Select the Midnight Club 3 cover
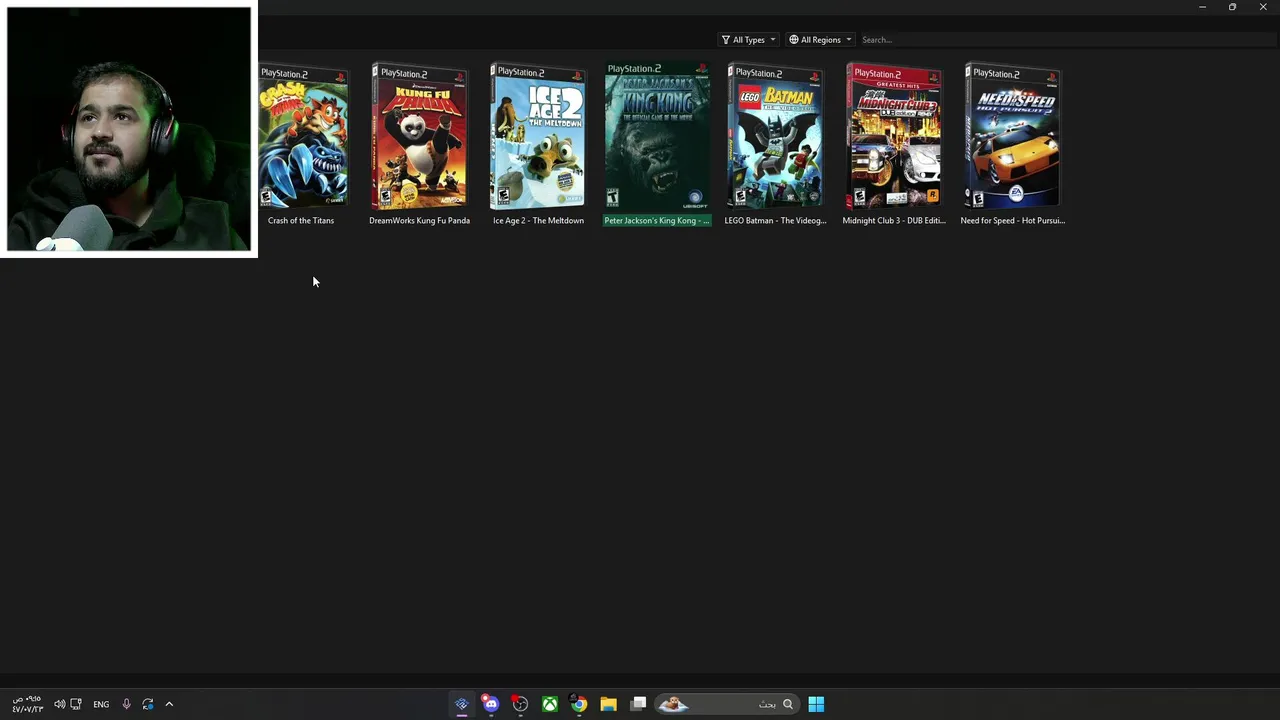This screenshot has height=720, width=1280. tap(894, 136)
